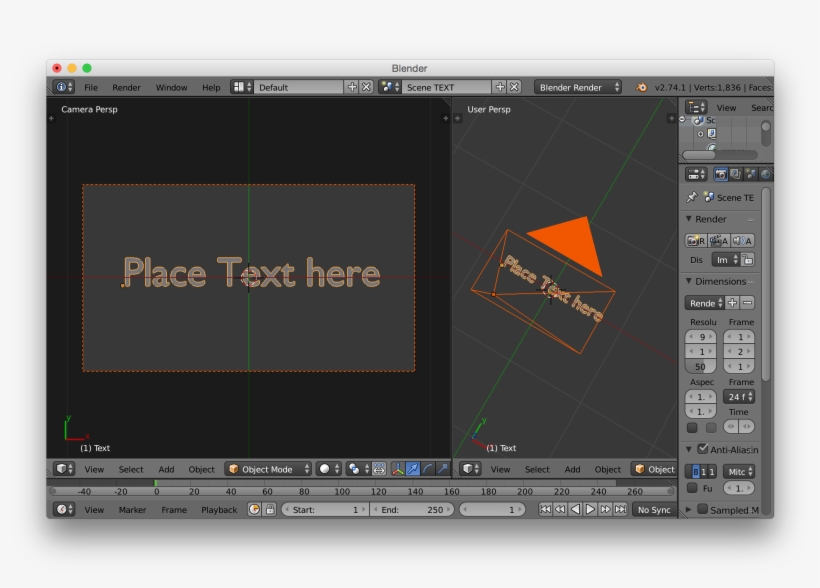Open the Window menu
The width and height of the screenshot is (820, 588).
[171, 87]
